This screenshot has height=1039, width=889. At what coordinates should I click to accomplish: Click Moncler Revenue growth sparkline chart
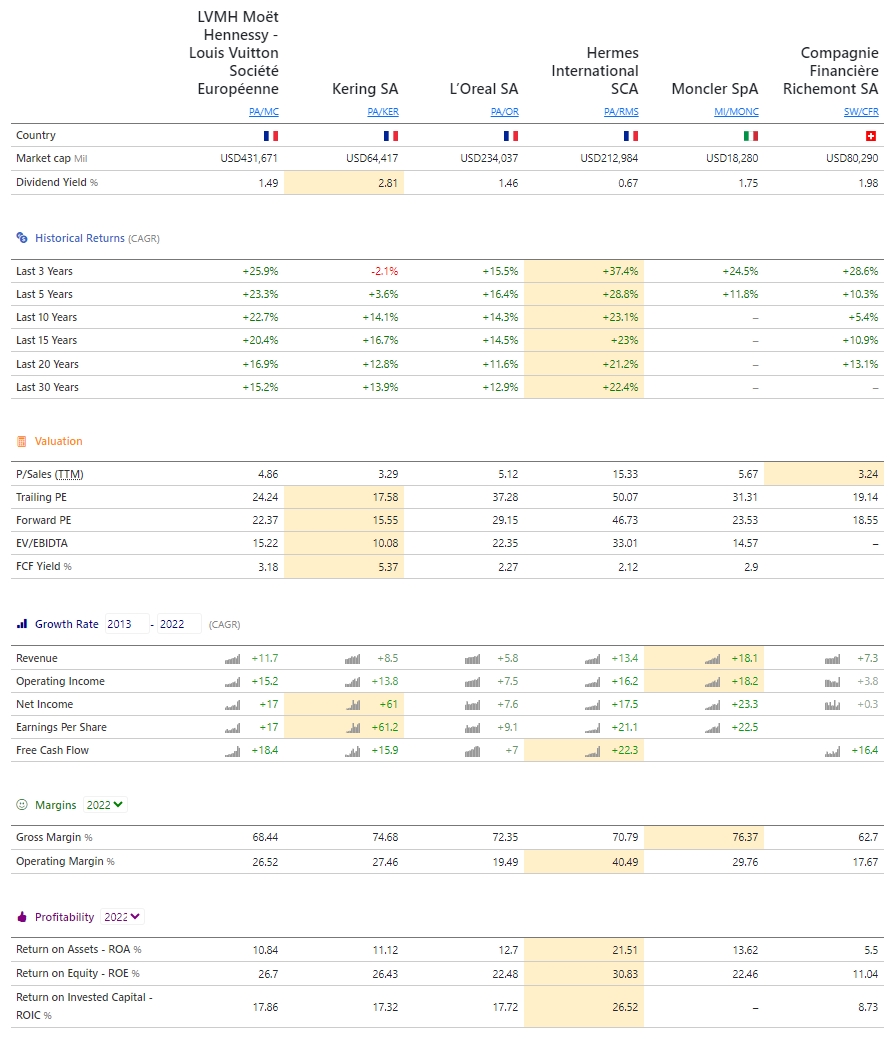pyautogui.click(x=712, y=659)
